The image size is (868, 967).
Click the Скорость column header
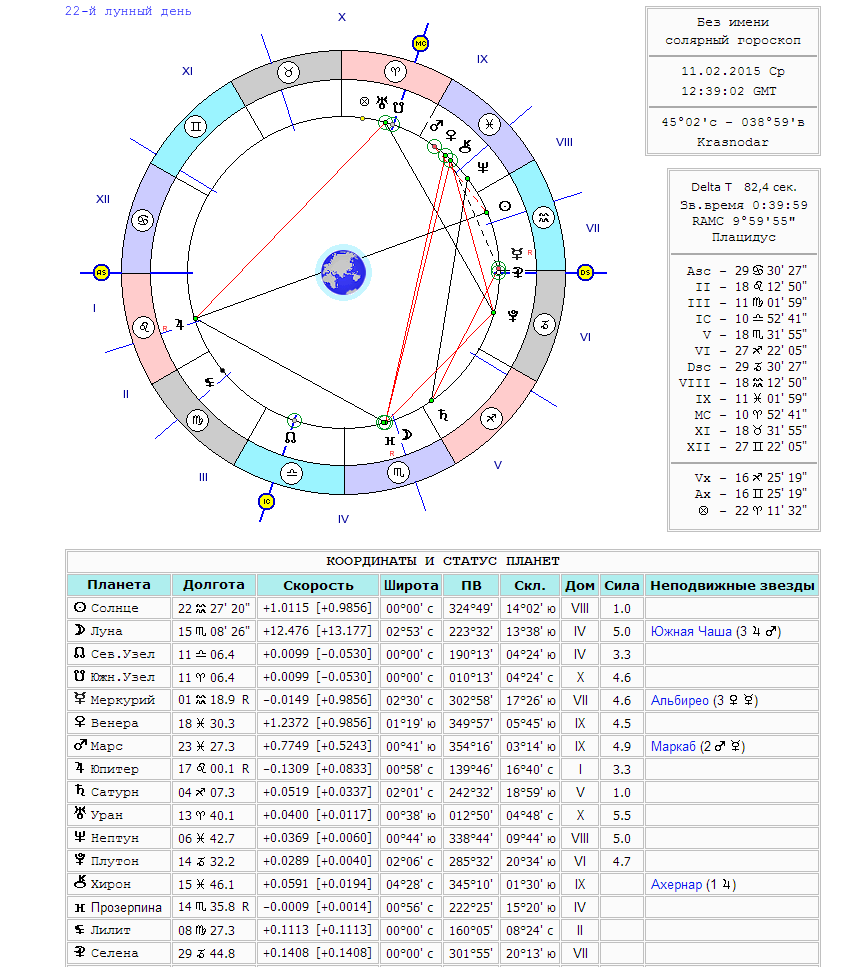(x=318, y=585)
